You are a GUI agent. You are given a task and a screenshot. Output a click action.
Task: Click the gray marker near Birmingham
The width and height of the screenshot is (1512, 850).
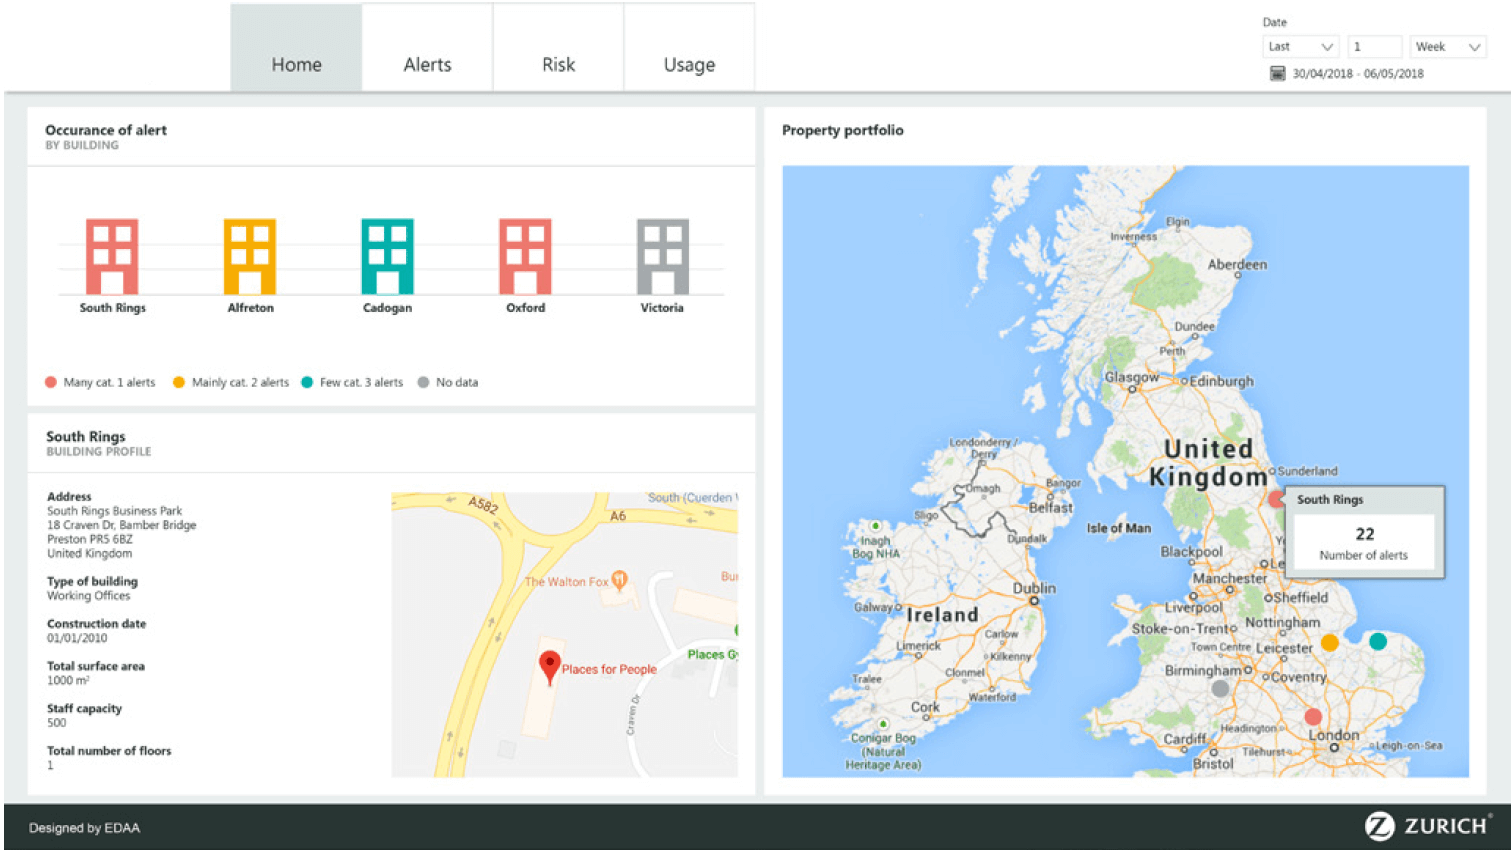click(x=1219, y=688)
